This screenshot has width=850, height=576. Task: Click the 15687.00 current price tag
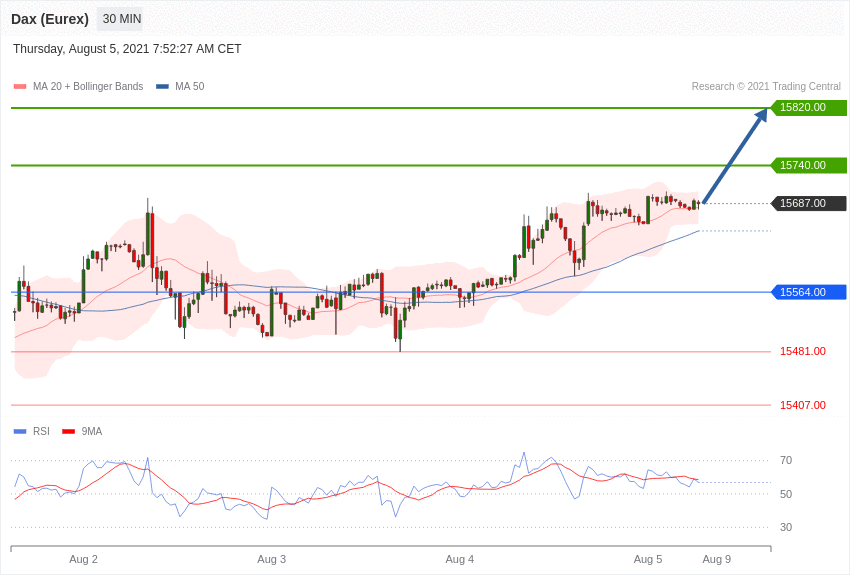click(808, 203)
